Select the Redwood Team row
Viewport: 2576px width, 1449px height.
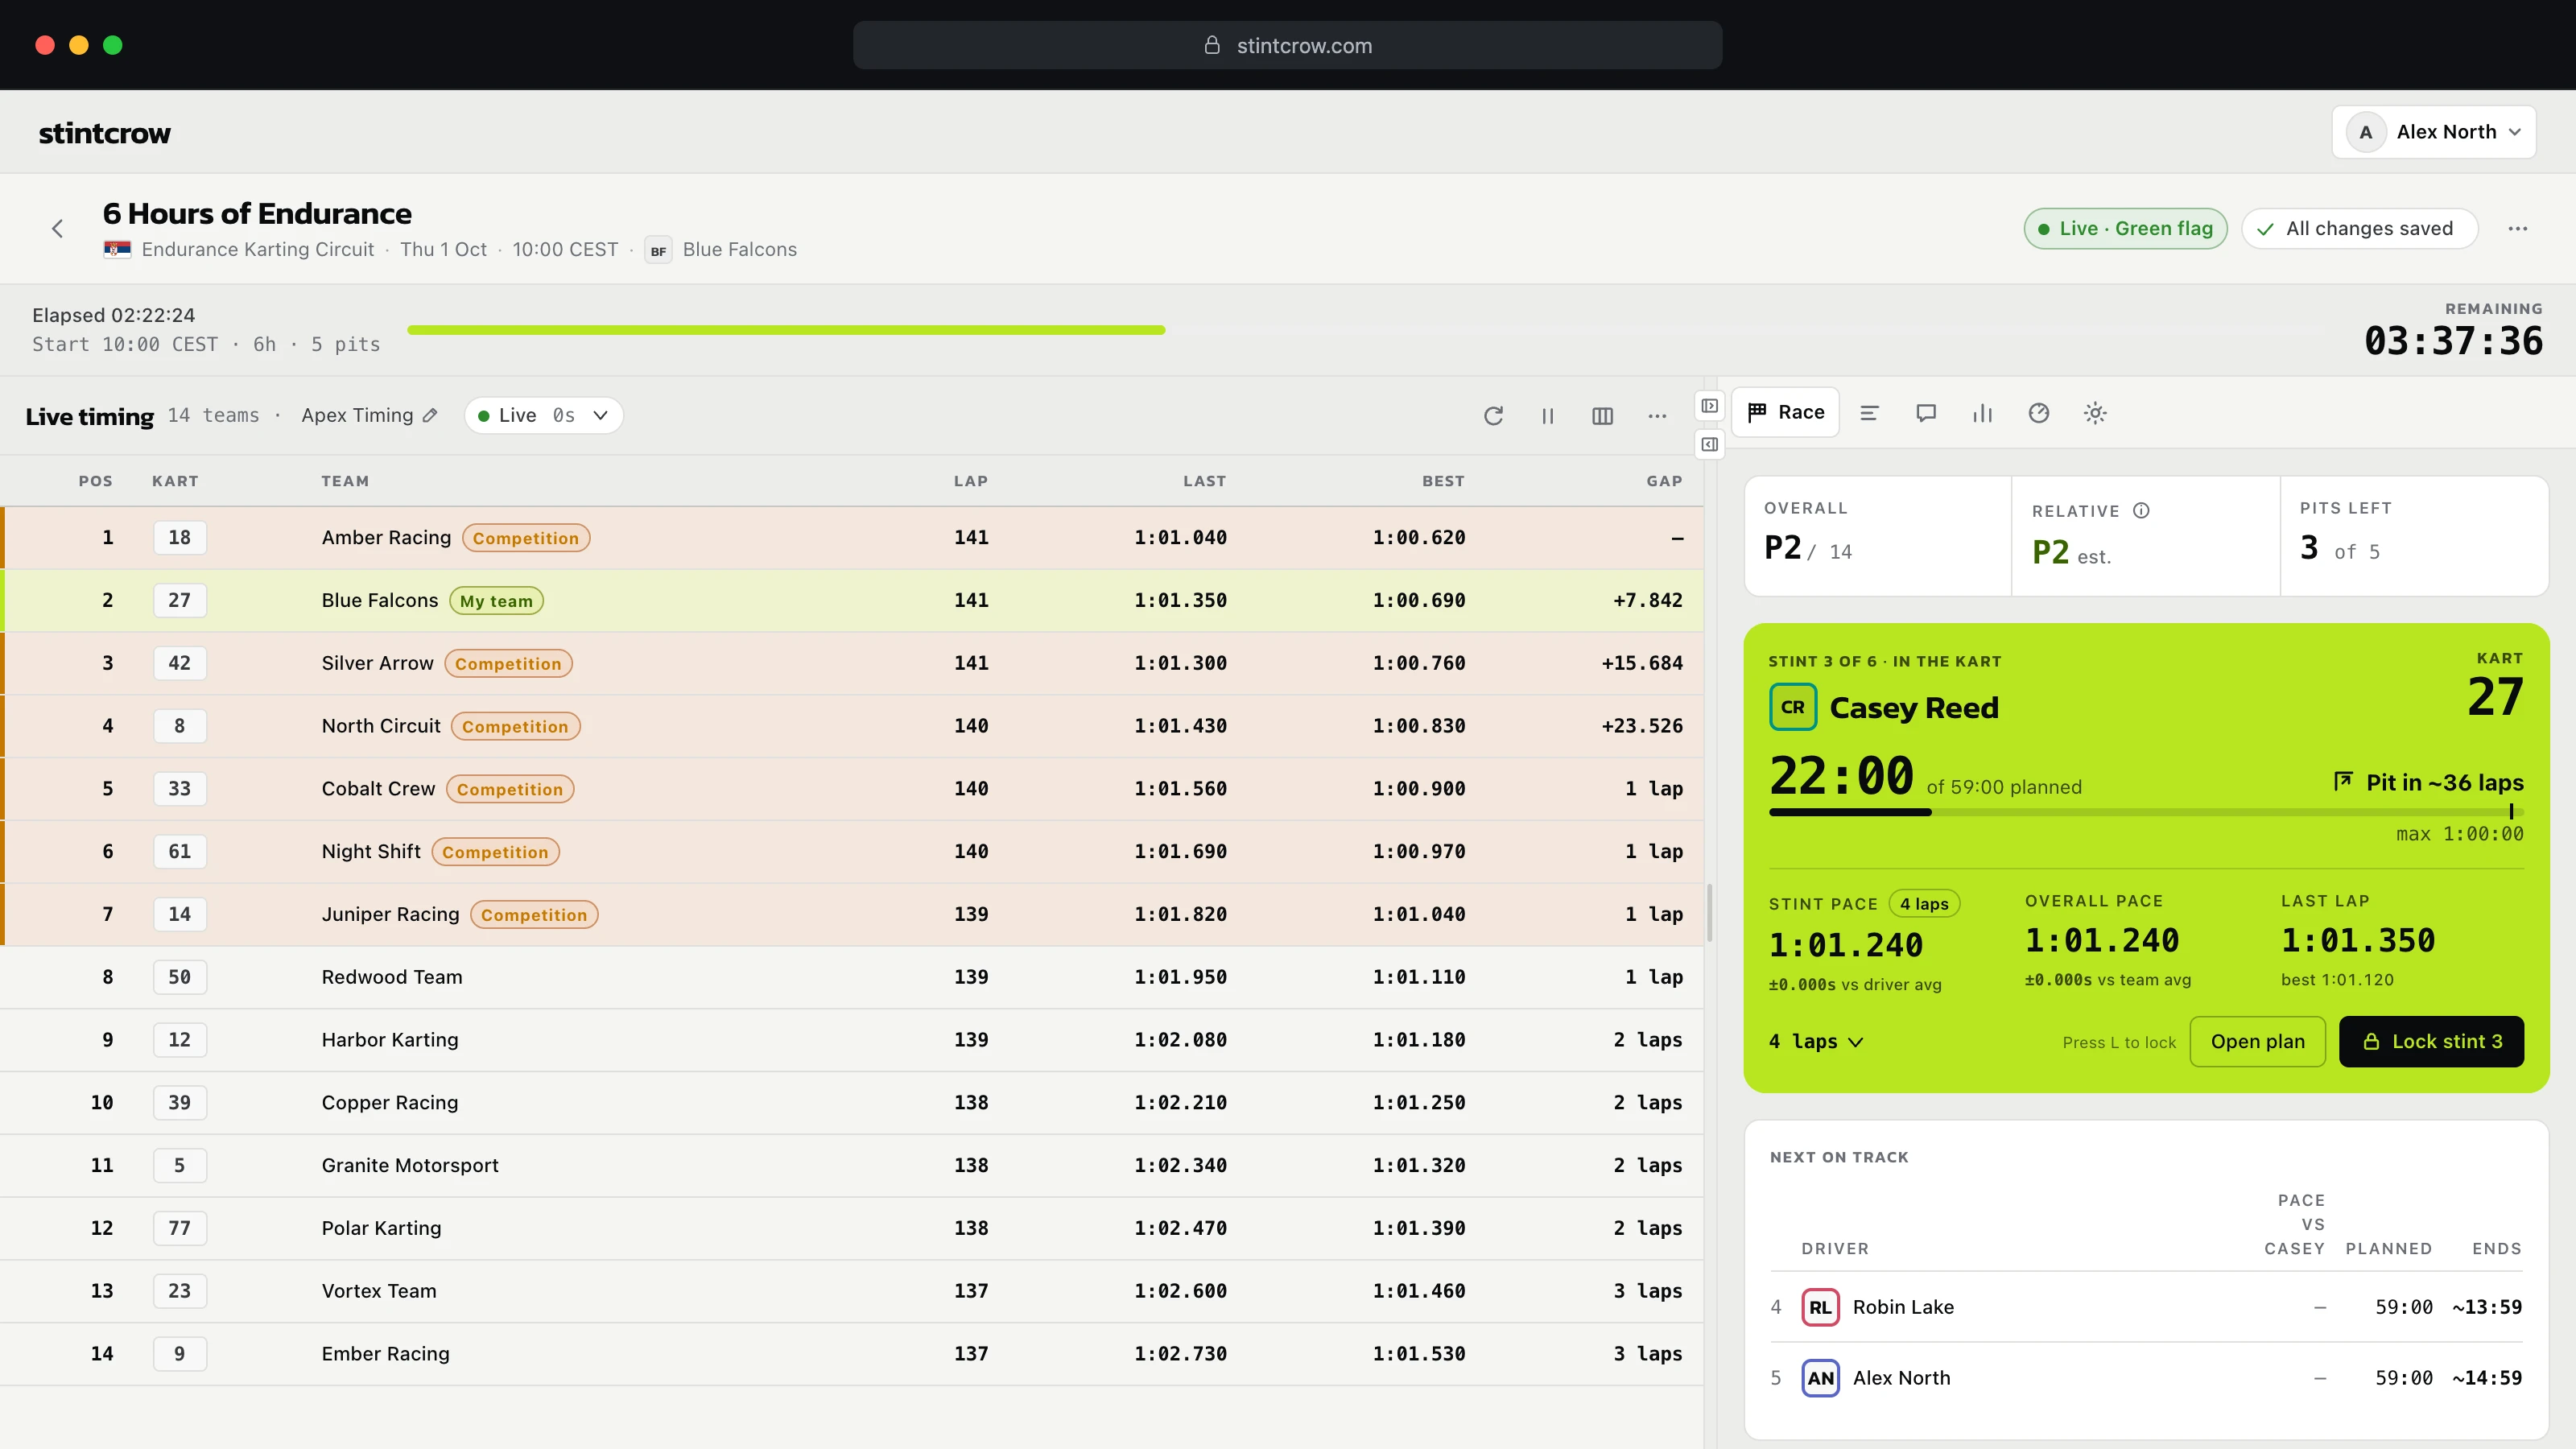pos(852,977)
